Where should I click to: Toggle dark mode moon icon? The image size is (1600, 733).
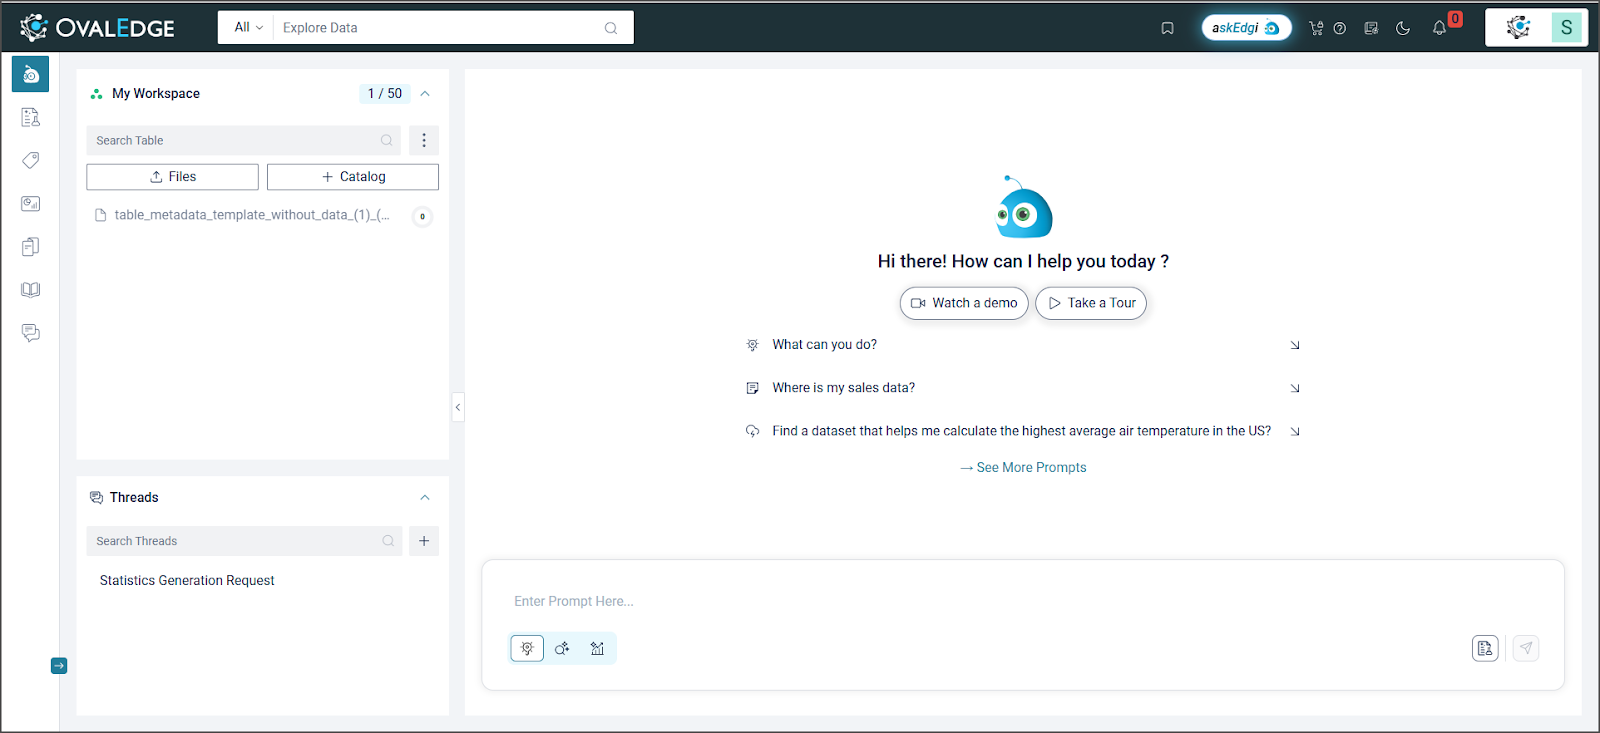click(x=1403, y=28)
